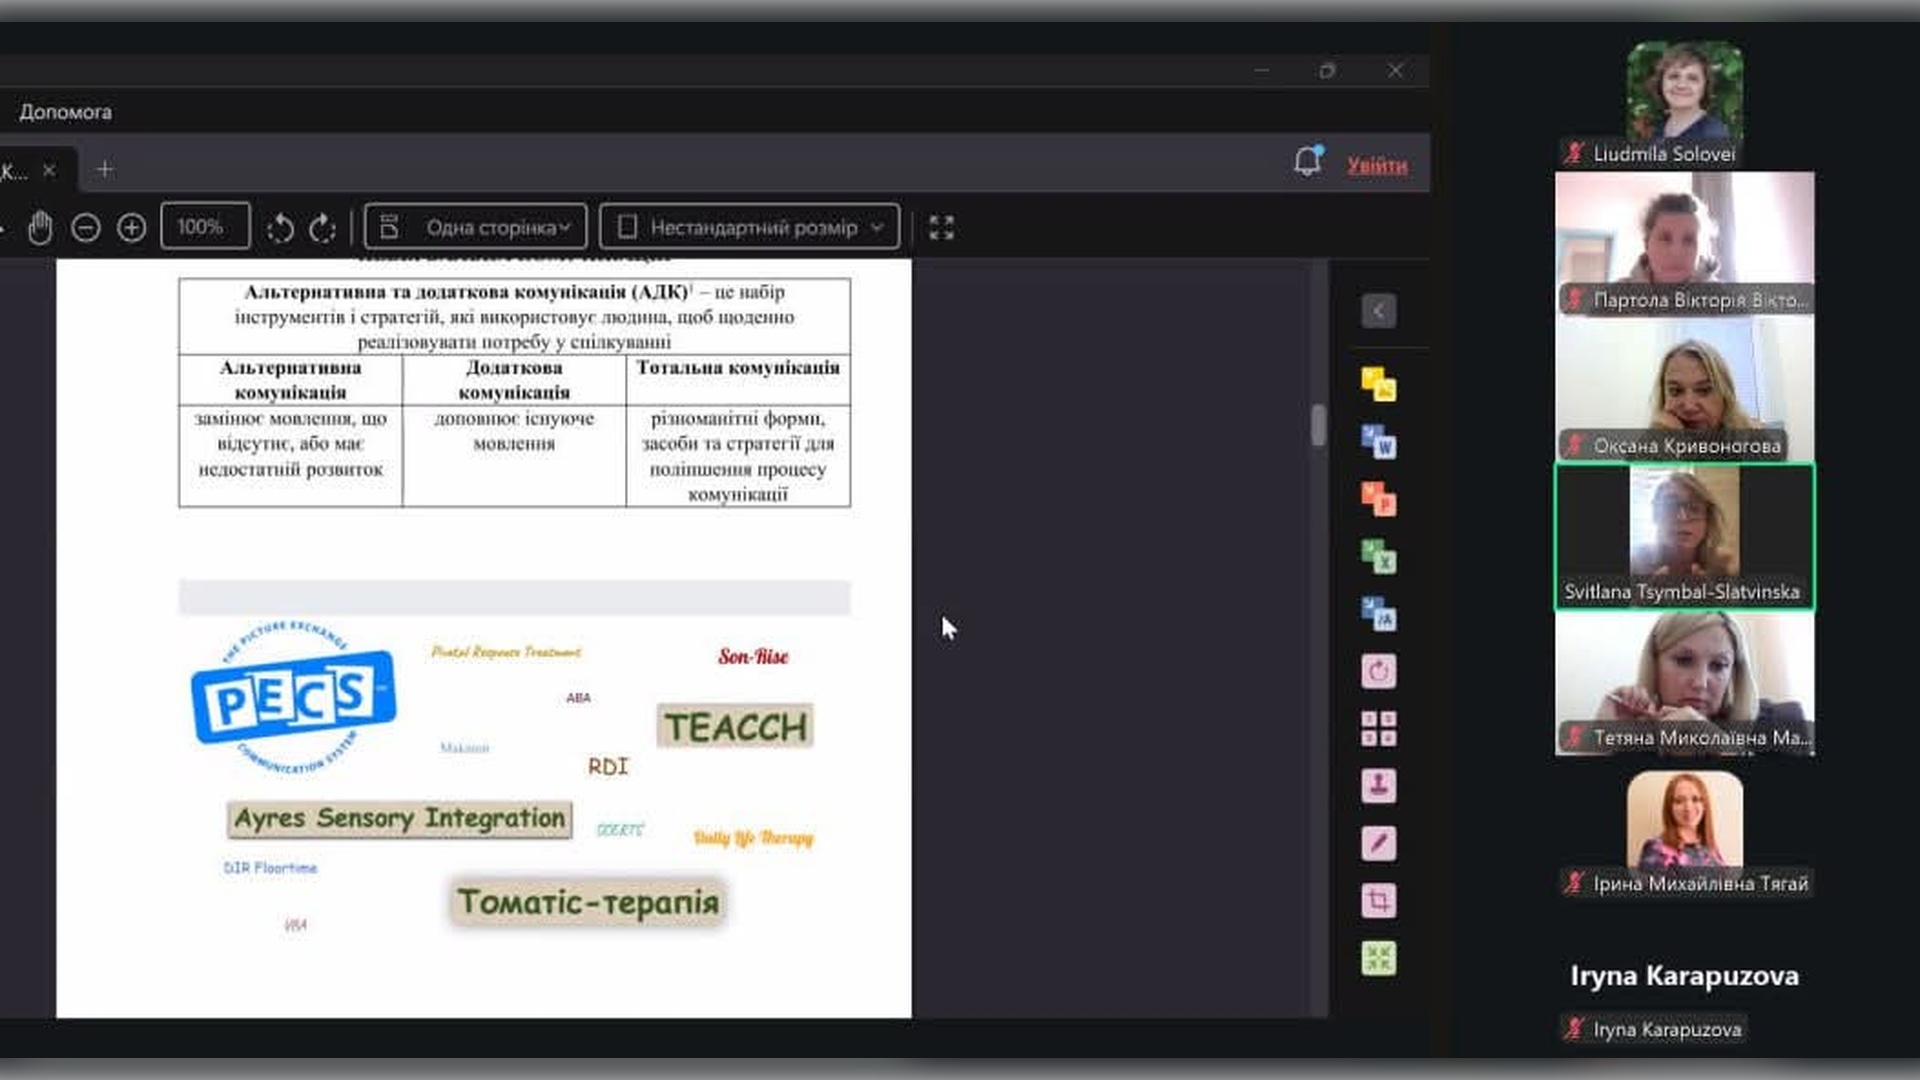This screenshot has width=1920, height=1080.
Task: Rotate the page clockwise
Action: click(x=322, y=228)
